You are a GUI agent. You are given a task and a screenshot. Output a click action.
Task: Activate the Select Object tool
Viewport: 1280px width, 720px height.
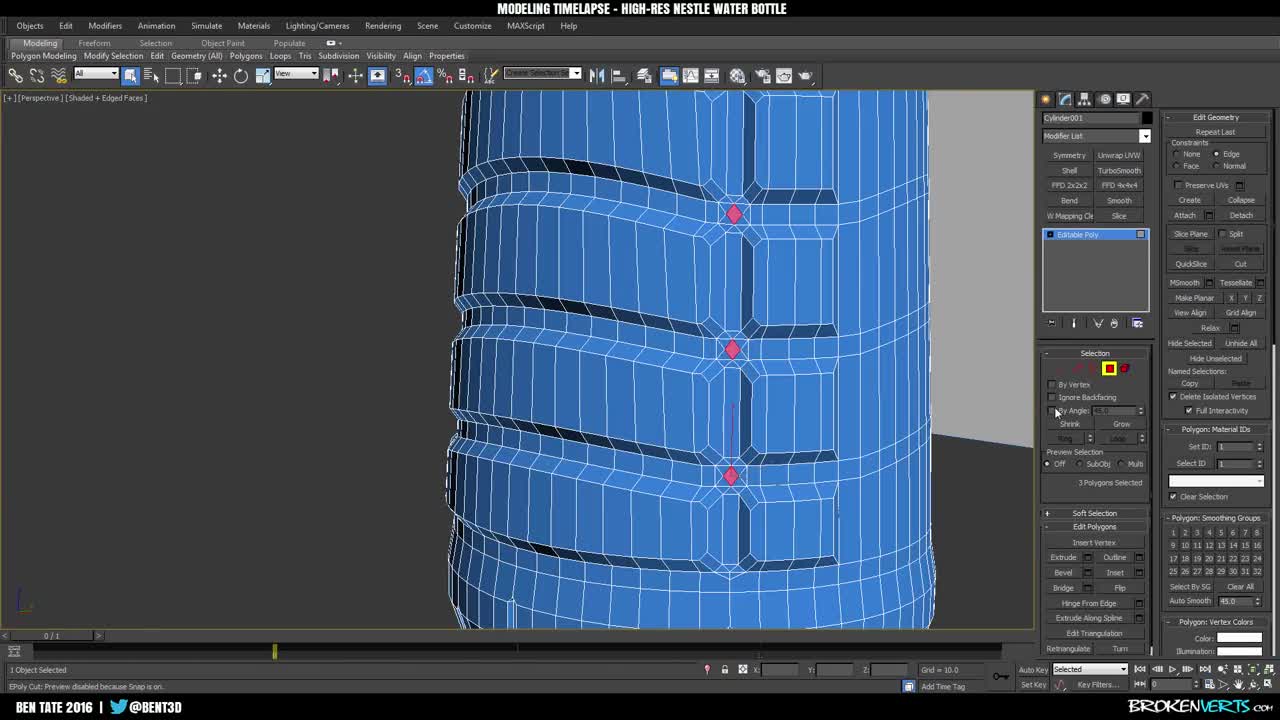[130, 76]
